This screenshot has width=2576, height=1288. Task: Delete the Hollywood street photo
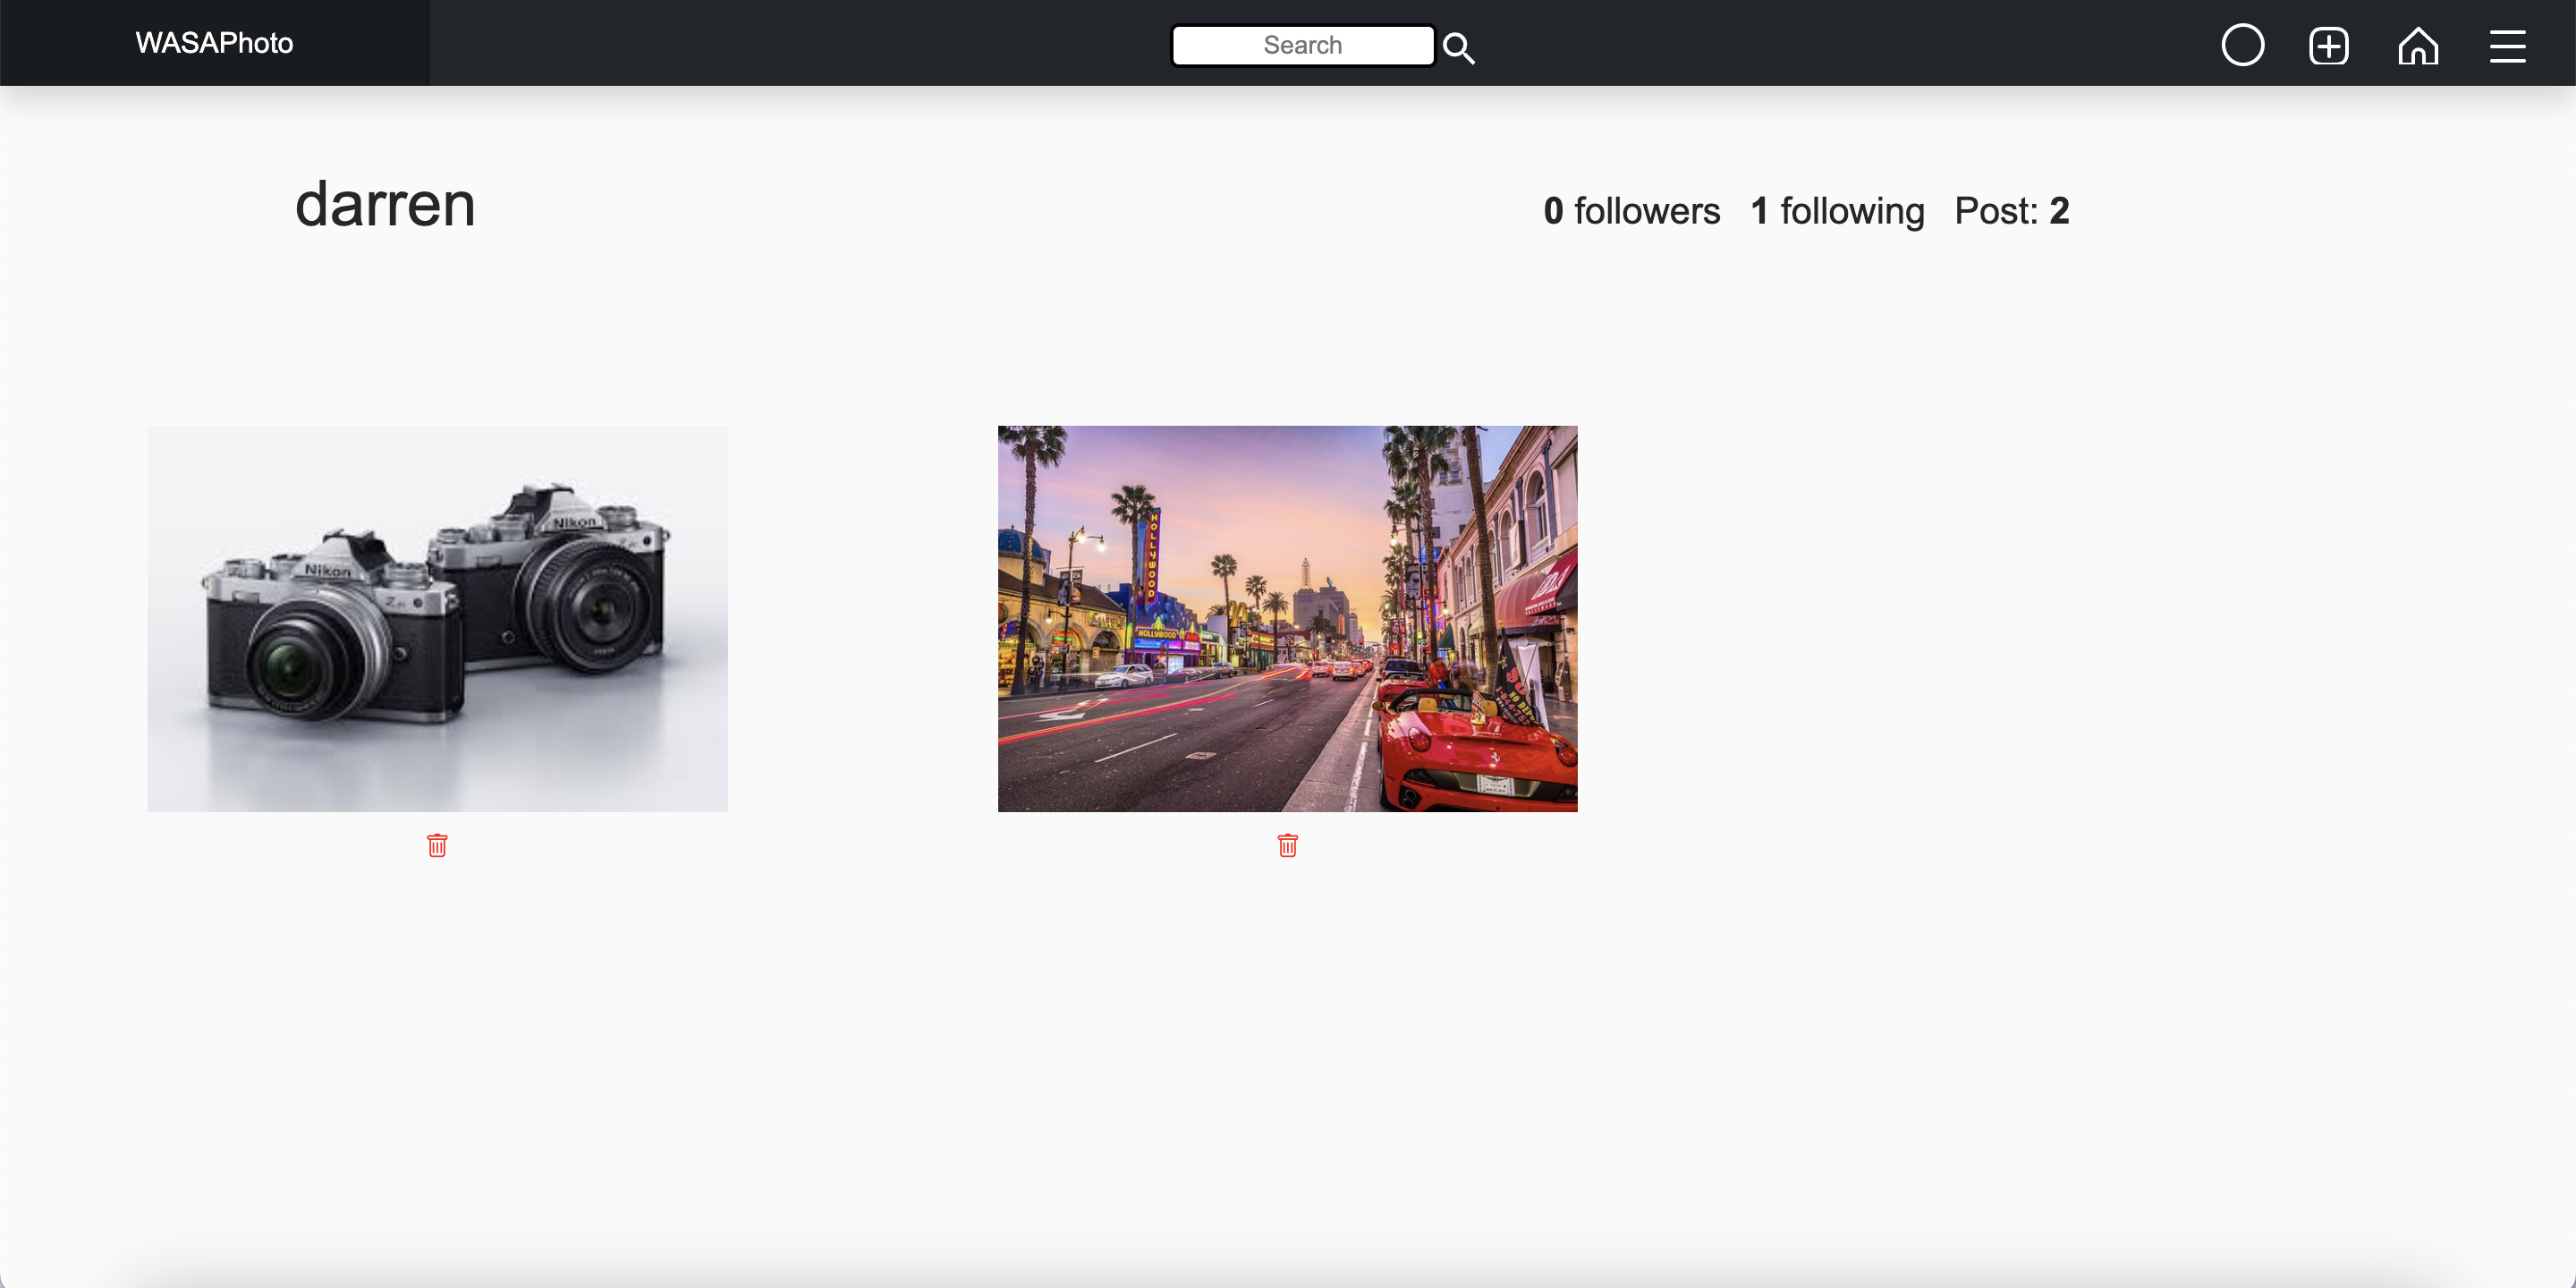1287,845
